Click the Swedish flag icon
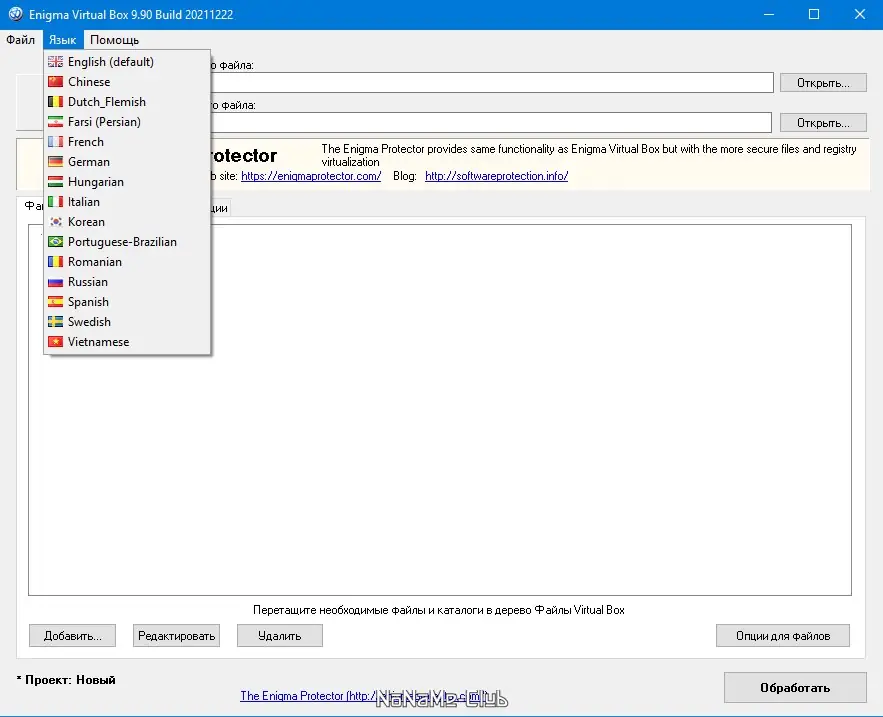 [x=55, y=322]
